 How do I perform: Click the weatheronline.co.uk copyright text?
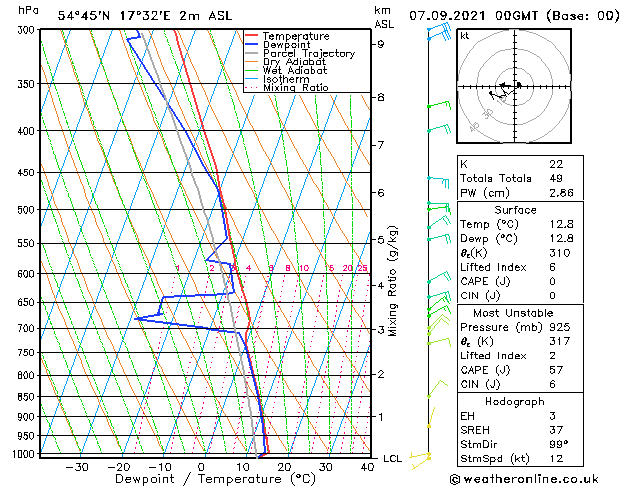(x=524, y=479)
